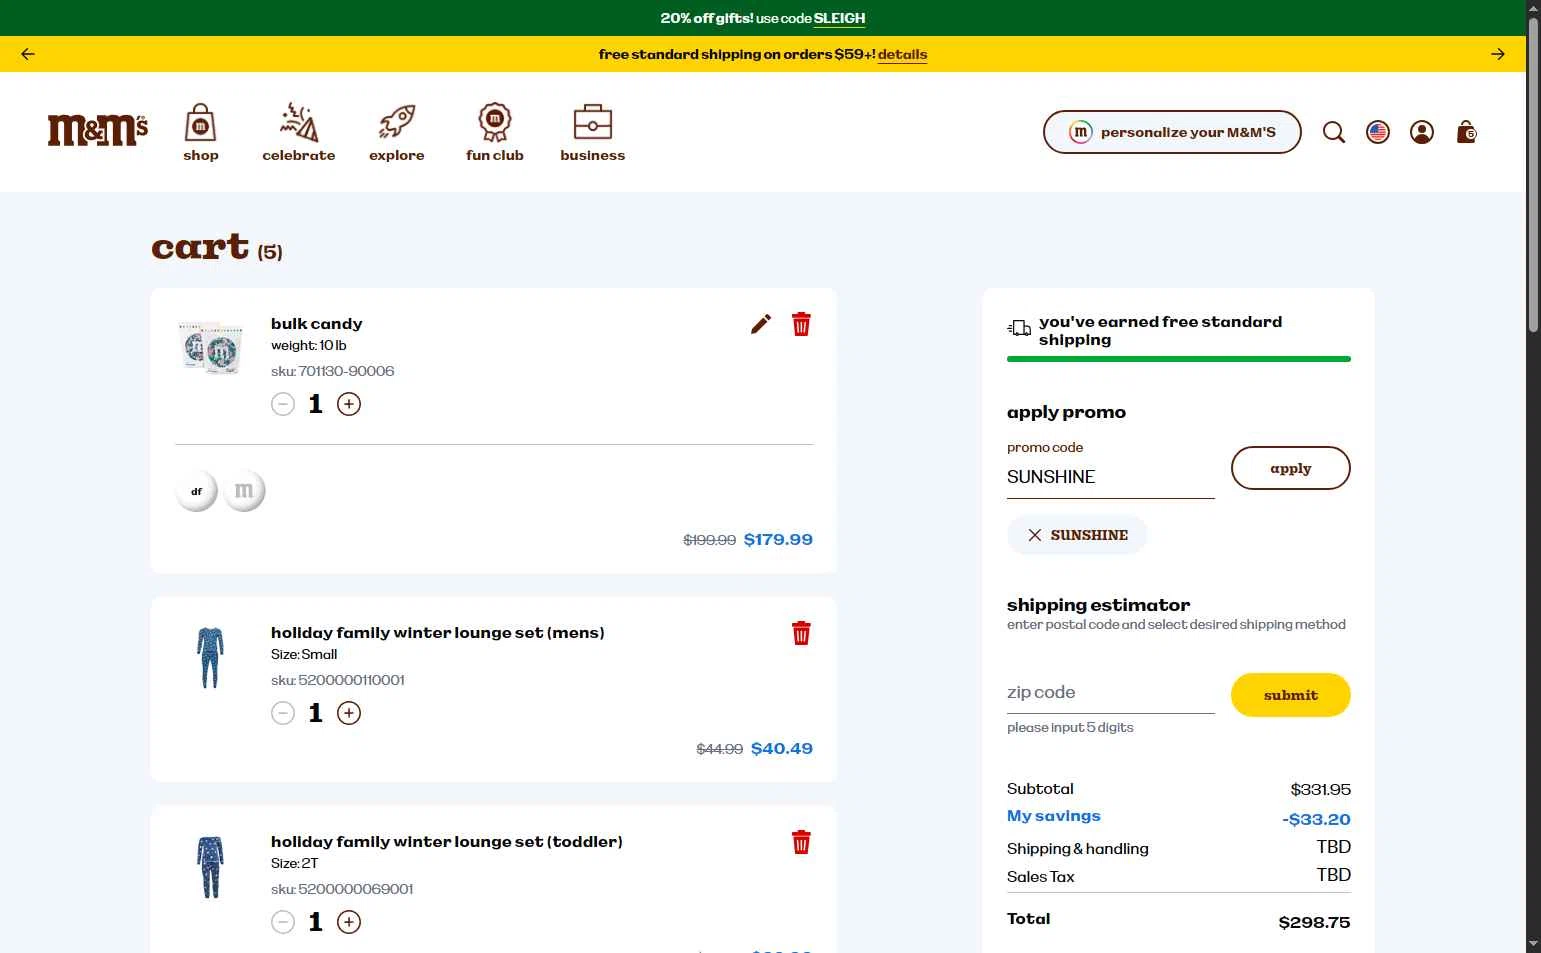The image size is (1541, 953).
Task: Decrease mens lounge set quantity
Action: click(x=283, y=713)
